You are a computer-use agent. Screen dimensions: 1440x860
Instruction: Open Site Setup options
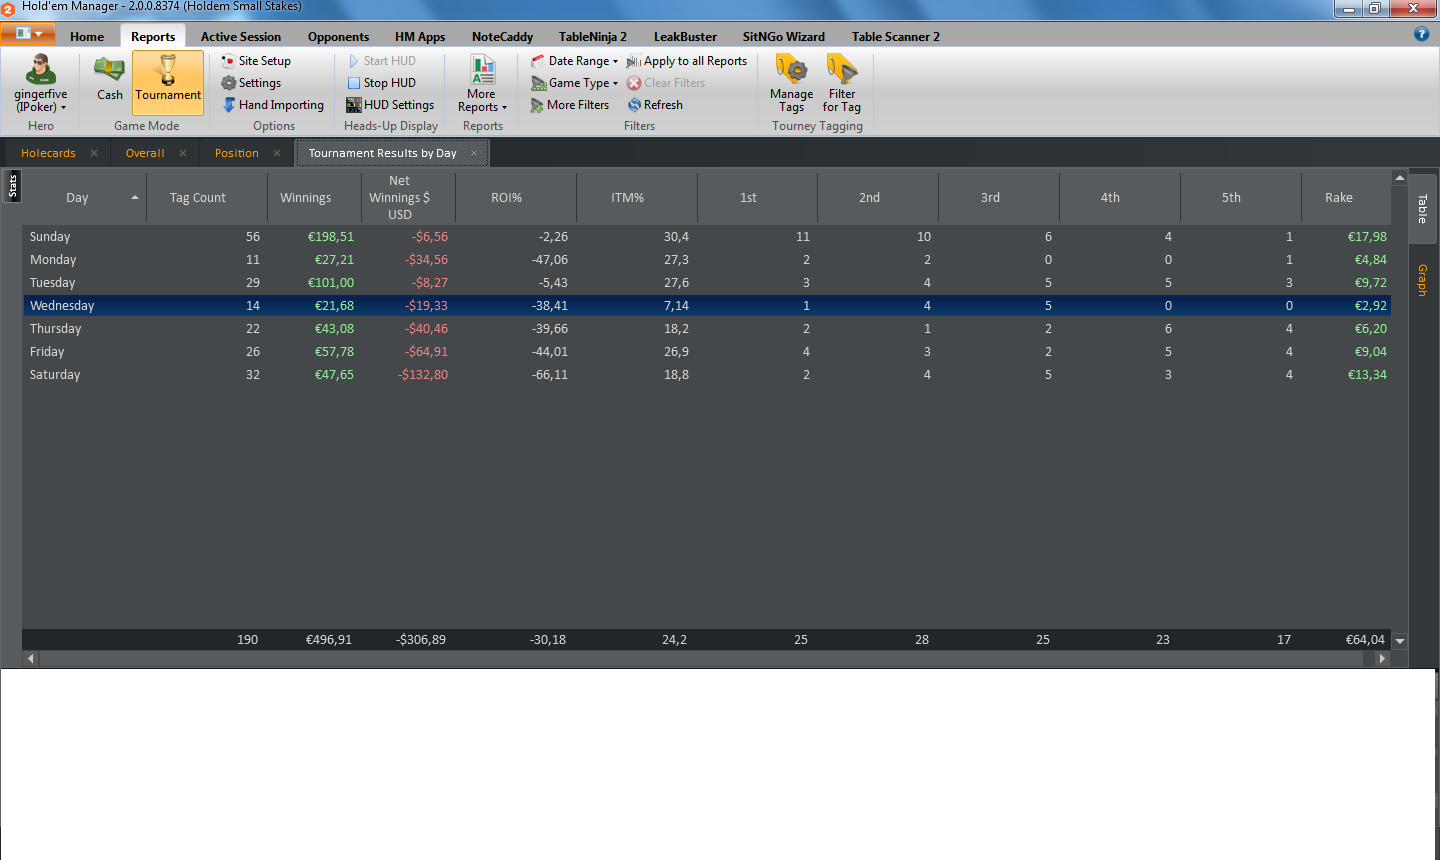click(x=256, y=61)
